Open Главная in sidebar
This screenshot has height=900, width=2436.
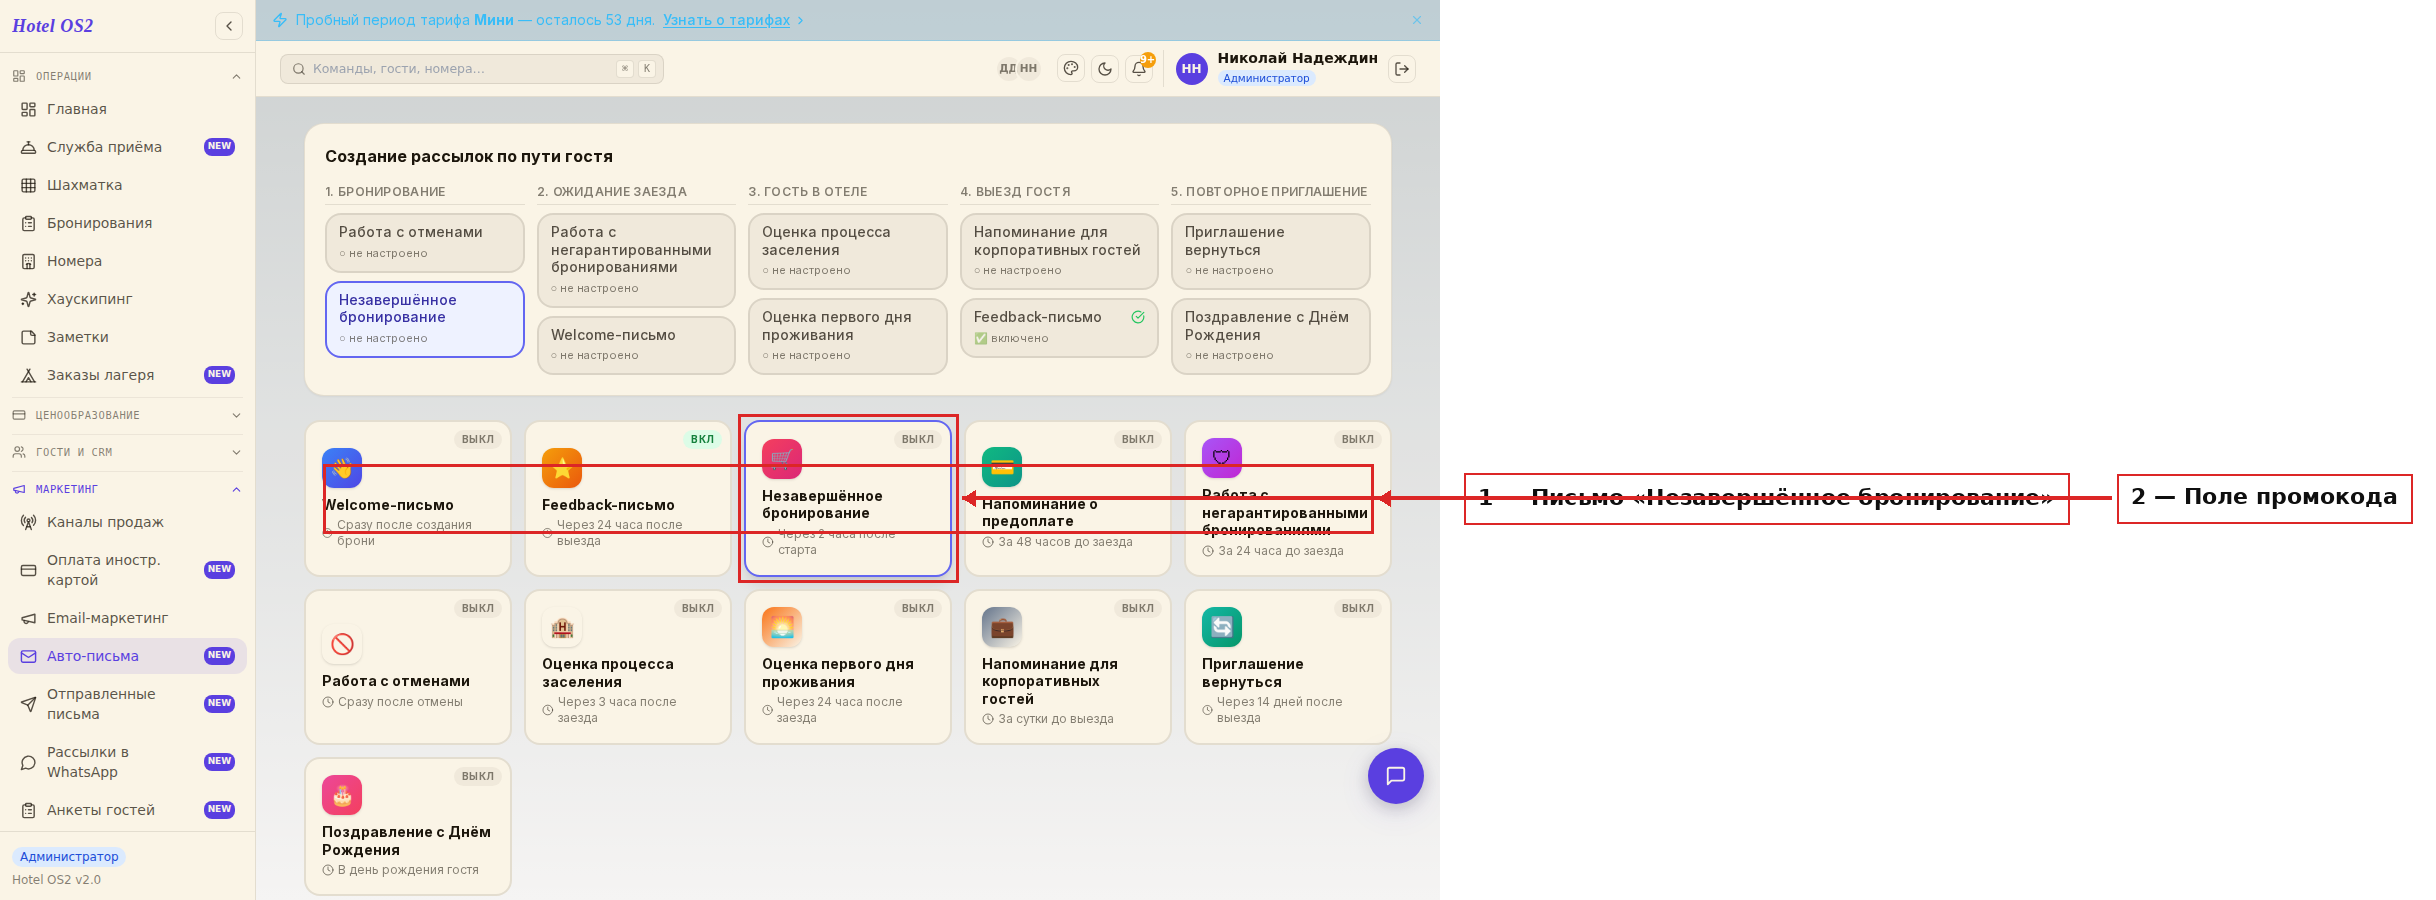click(x=127, y=109)
